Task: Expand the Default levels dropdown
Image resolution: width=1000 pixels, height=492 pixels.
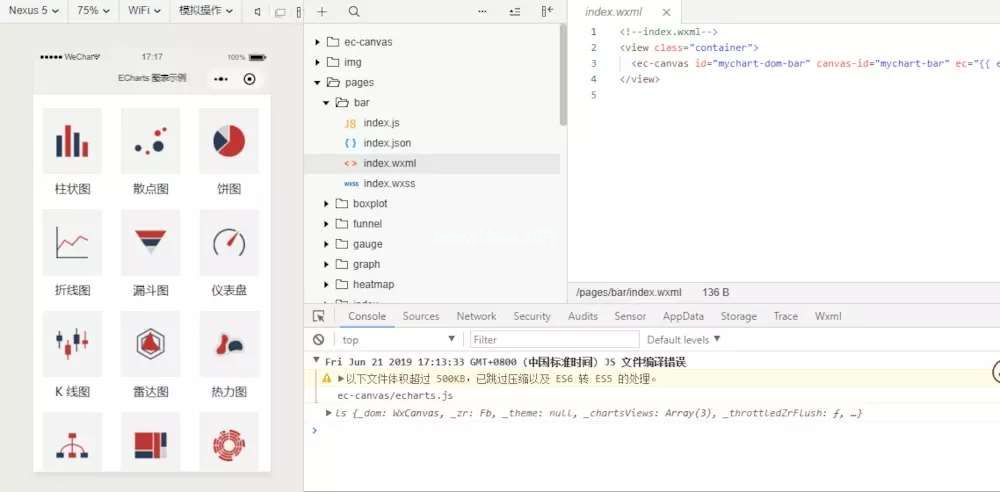Action: coord(684,340)
